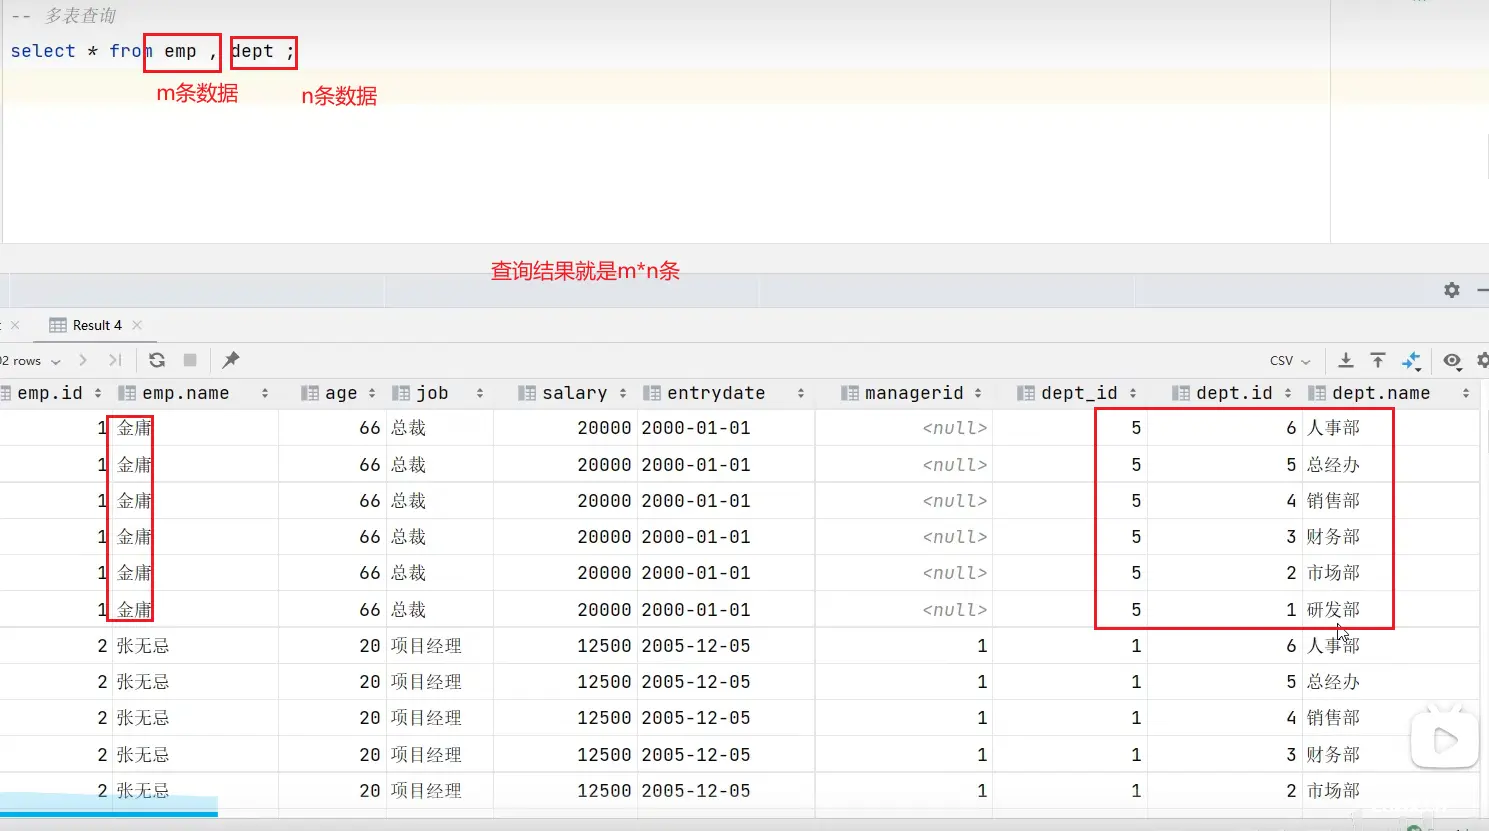The image size is (1489, 831).
Task: Sort by emp.name column arrows
Action: pyautogui.click(x=265, y=394)
